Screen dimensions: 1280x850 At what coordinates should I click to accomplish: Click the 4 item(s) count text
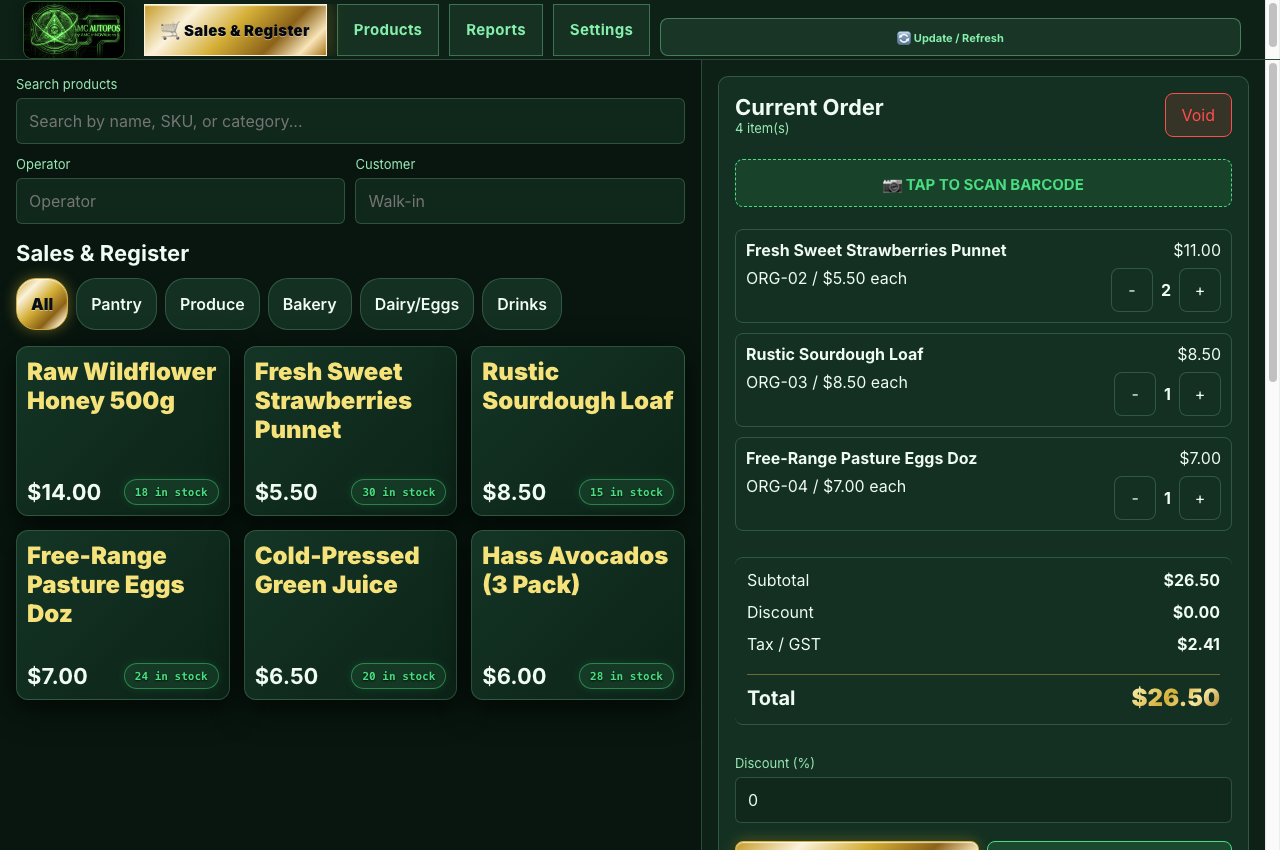tap(762, 128)
